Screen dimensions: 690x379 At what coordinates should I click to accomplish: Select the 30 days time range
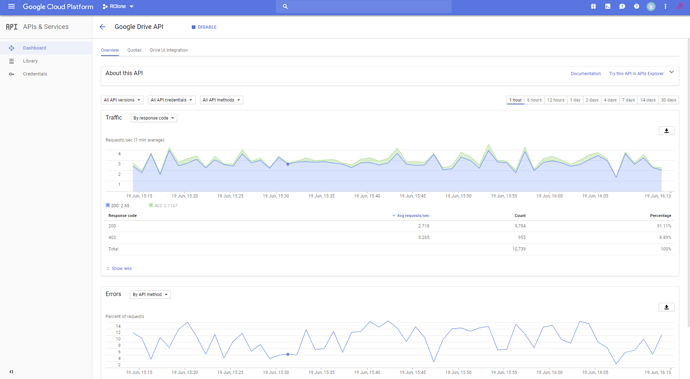coord(668,100)
